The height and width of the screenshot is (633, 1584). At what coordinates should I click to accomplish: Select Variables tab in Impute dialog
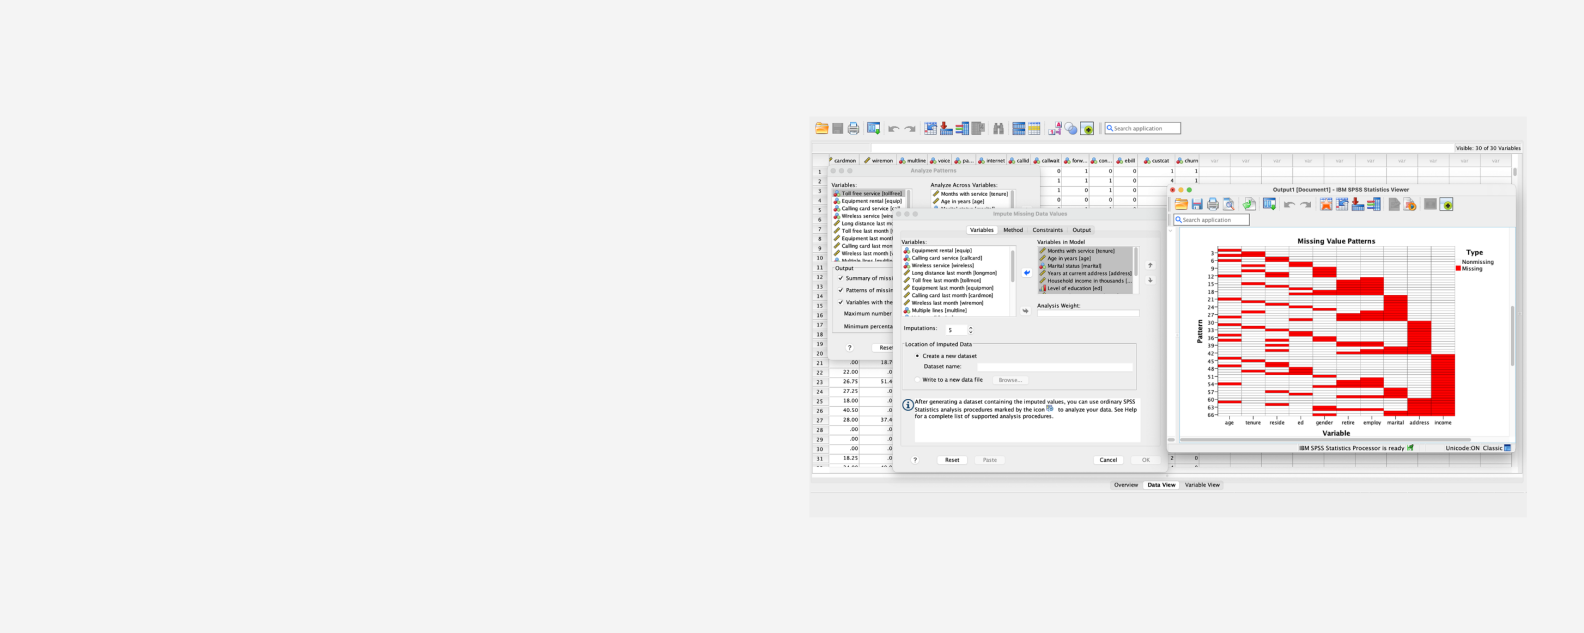pyautogui.click(x=982, y=230)
